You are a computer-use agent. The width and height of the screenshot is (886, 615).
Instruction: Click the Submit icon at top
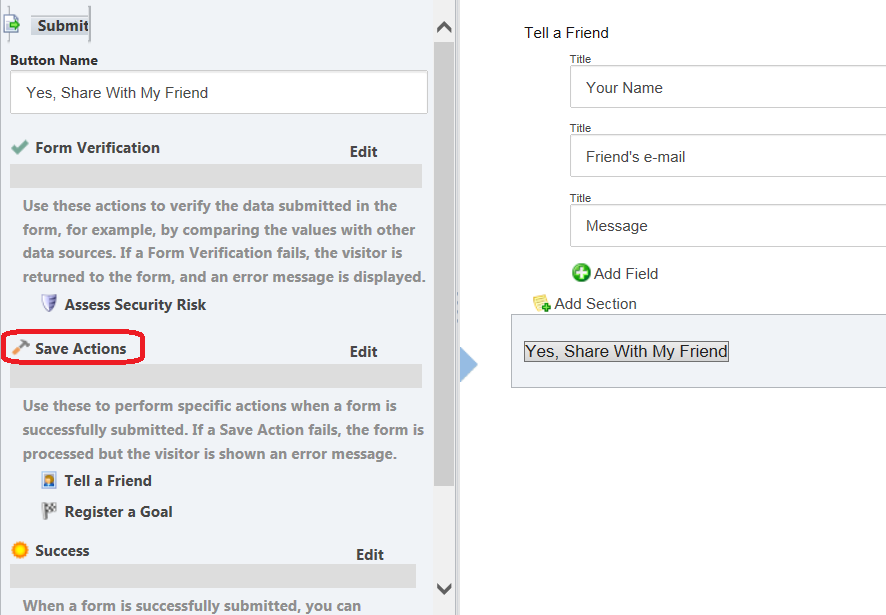pyautogui.click(x=11, y=24)
